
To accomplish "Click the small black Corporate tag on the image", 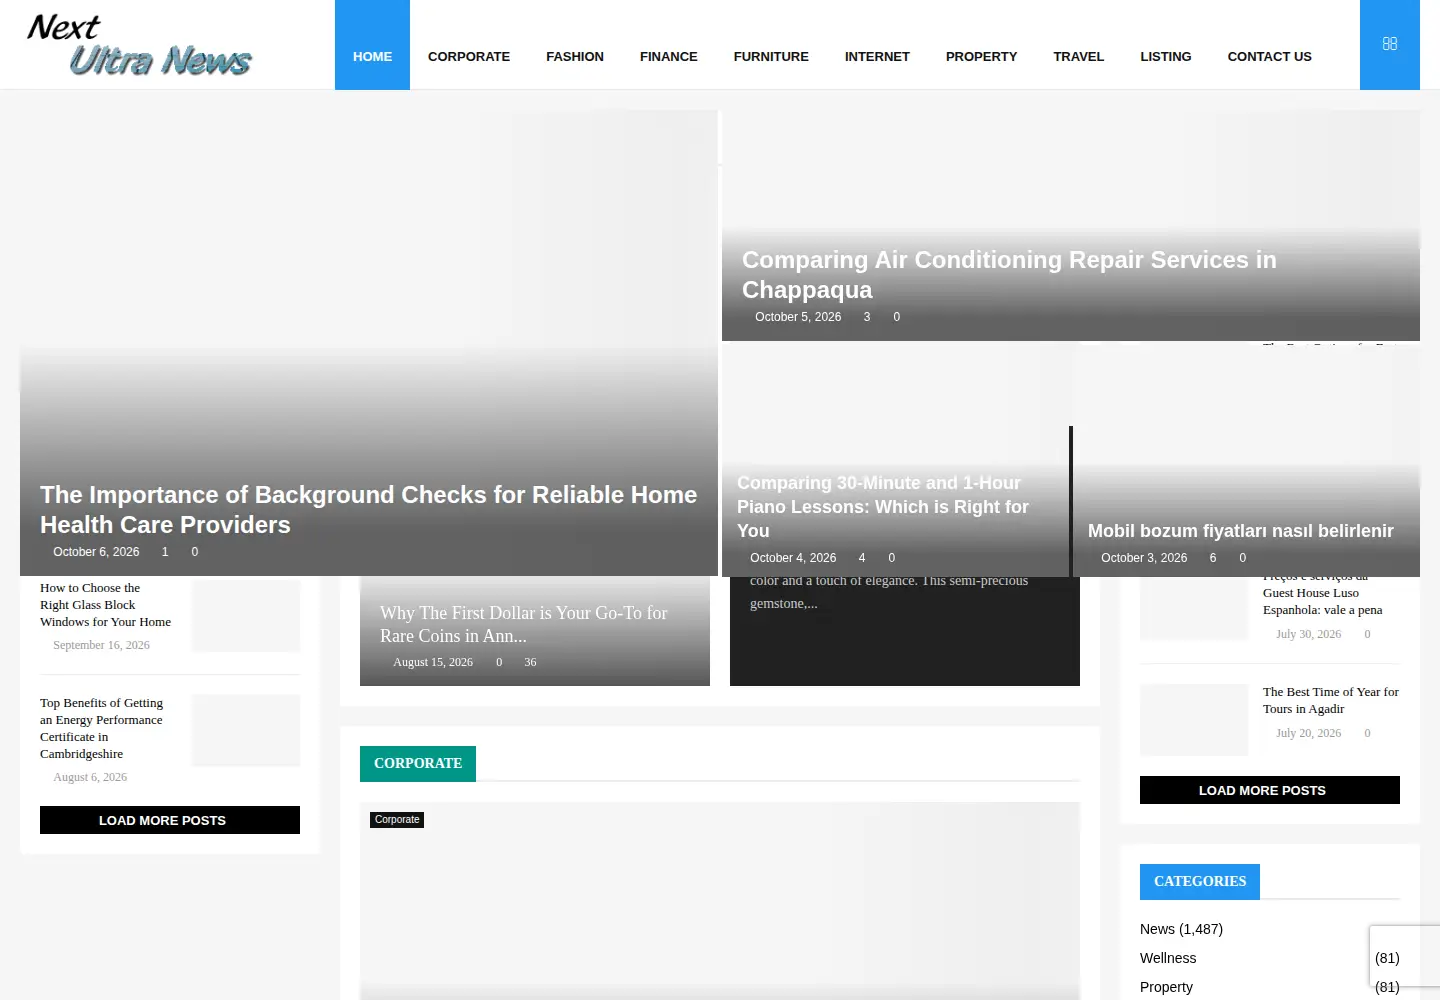I will pyautogui.click(x=397, y=820).
